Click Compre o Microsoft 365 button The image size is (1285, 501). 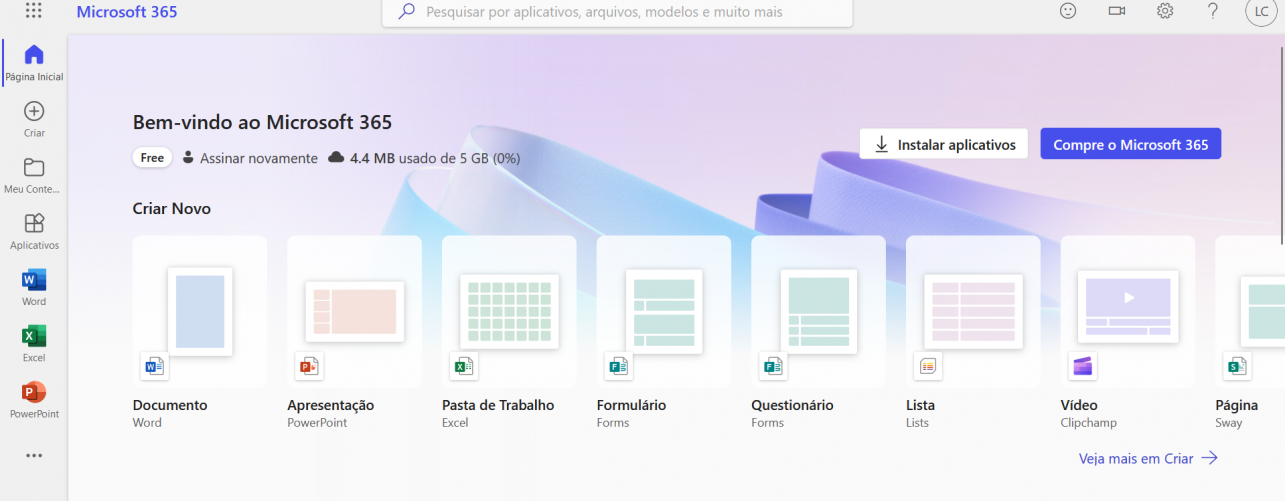[1130, 144]
